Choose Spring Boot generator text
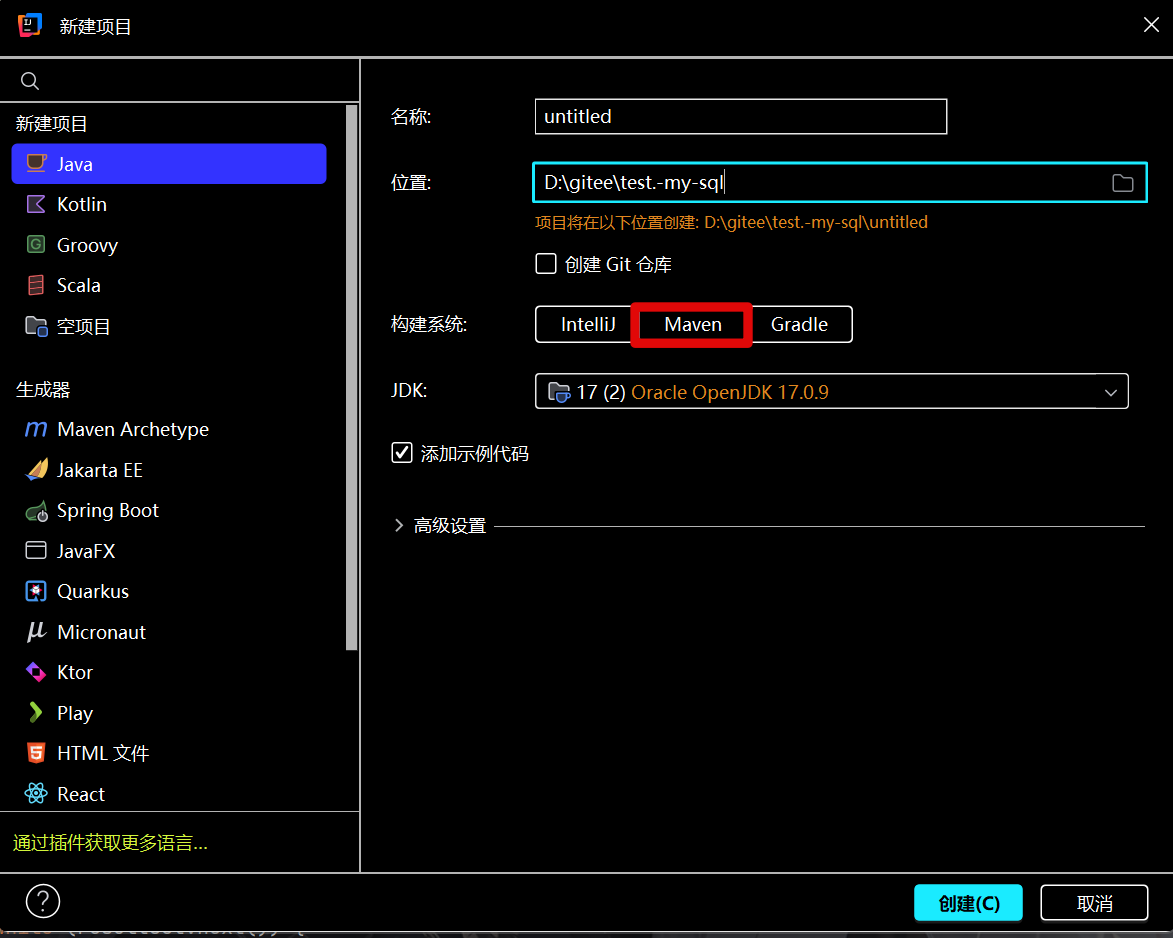 pos(108,511)
